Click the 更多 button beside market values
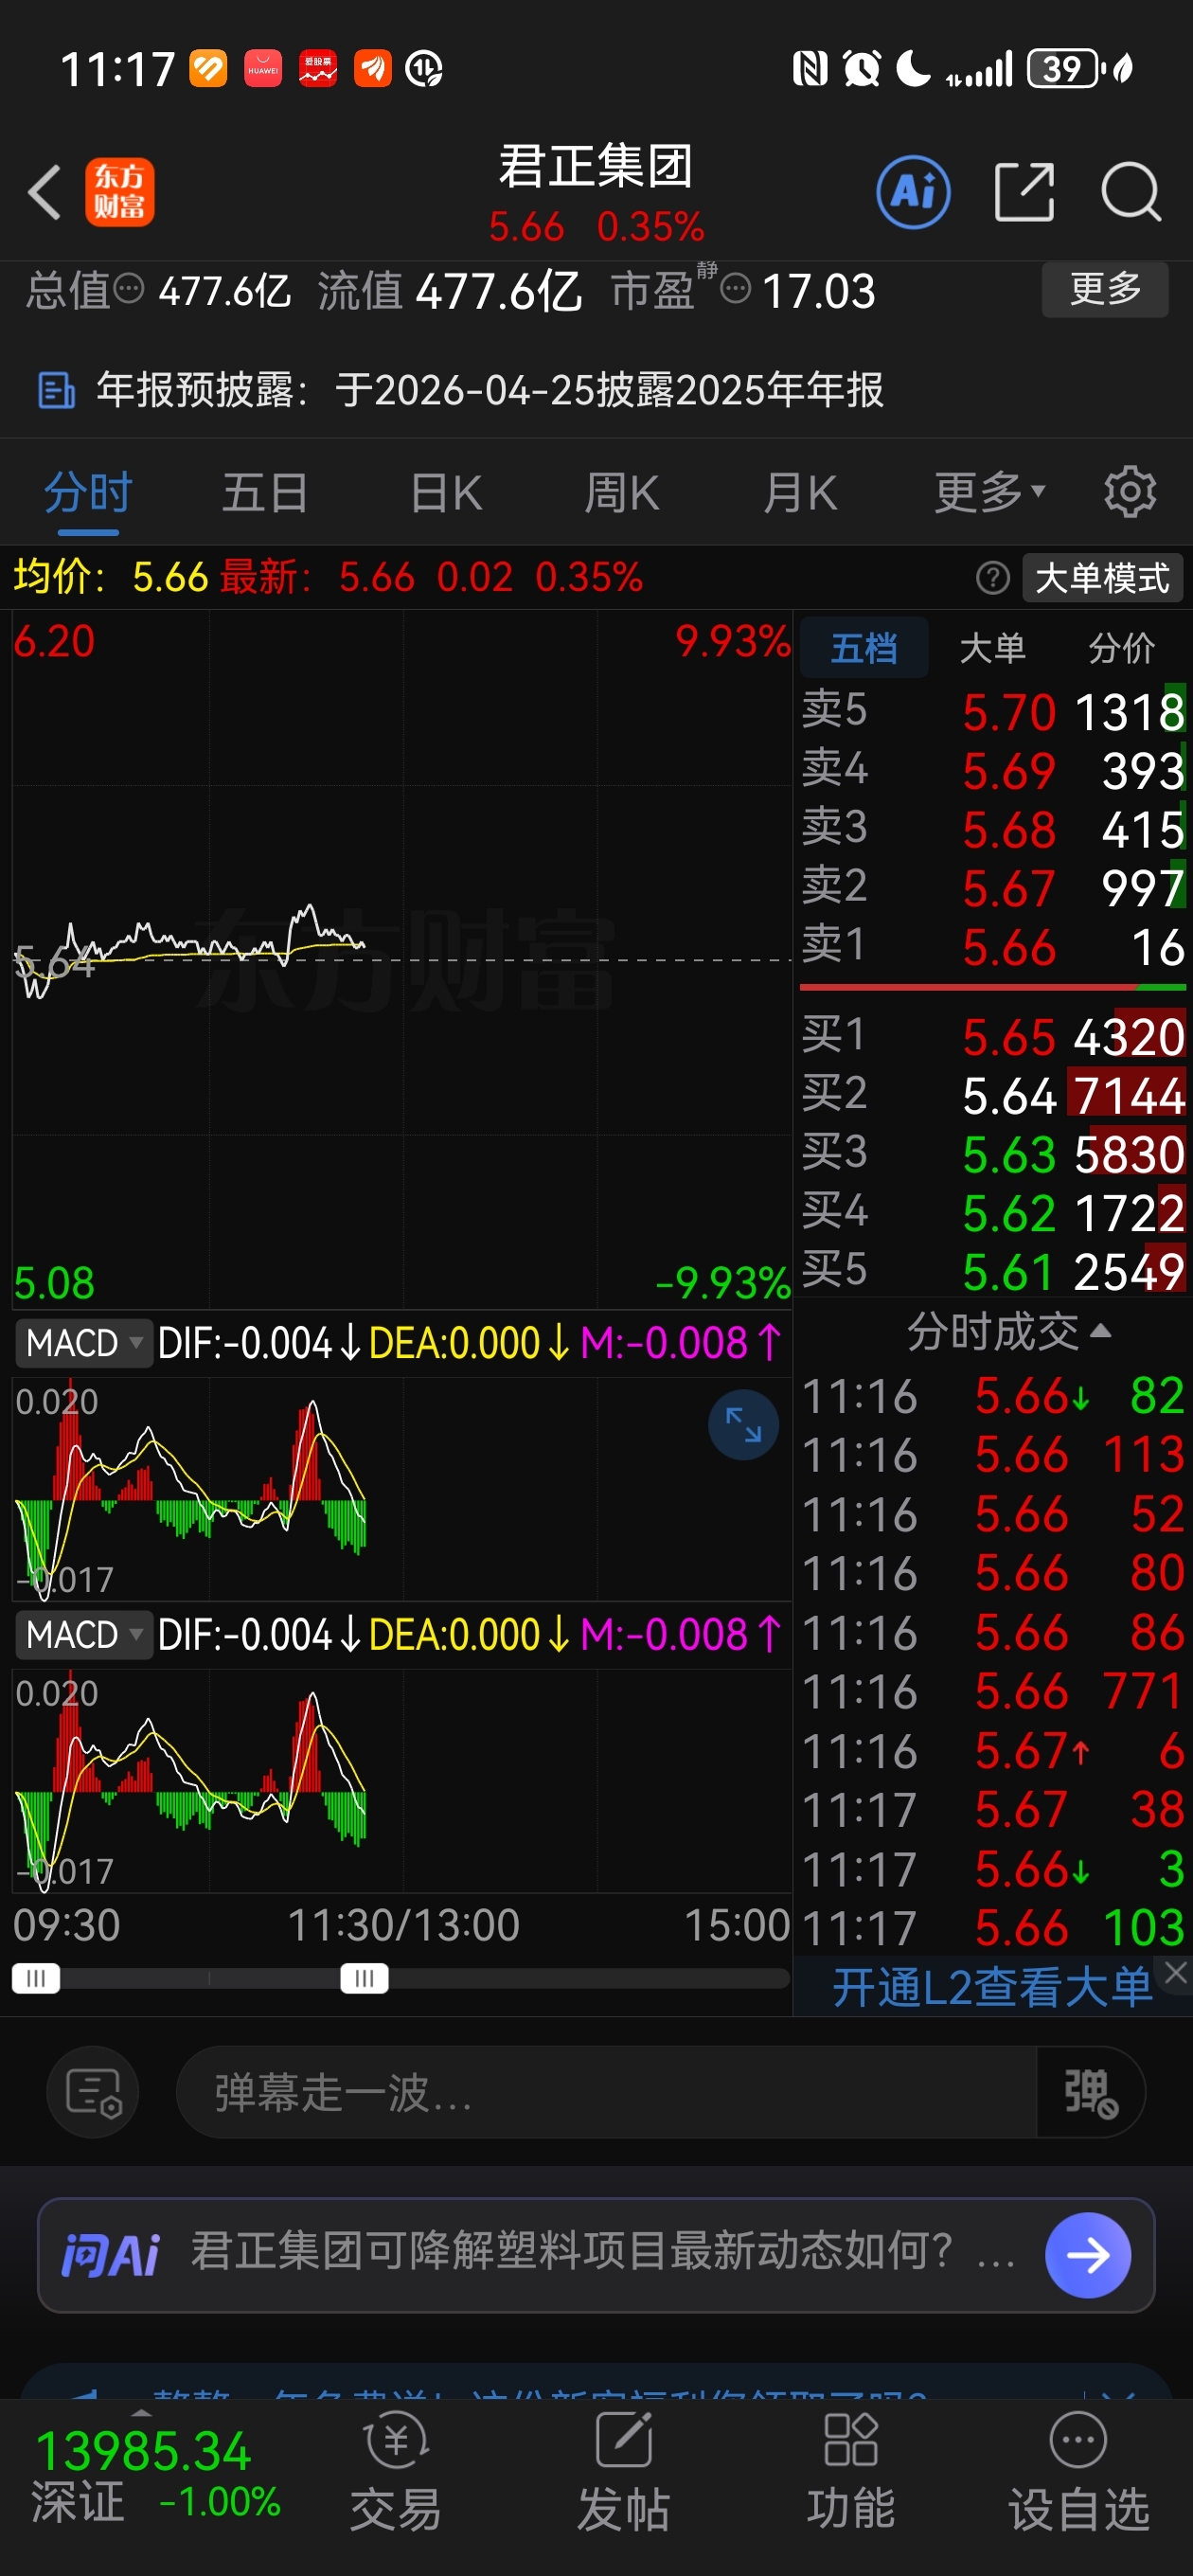This screenshot has width=1193, height=2576. click(1105, 289)
